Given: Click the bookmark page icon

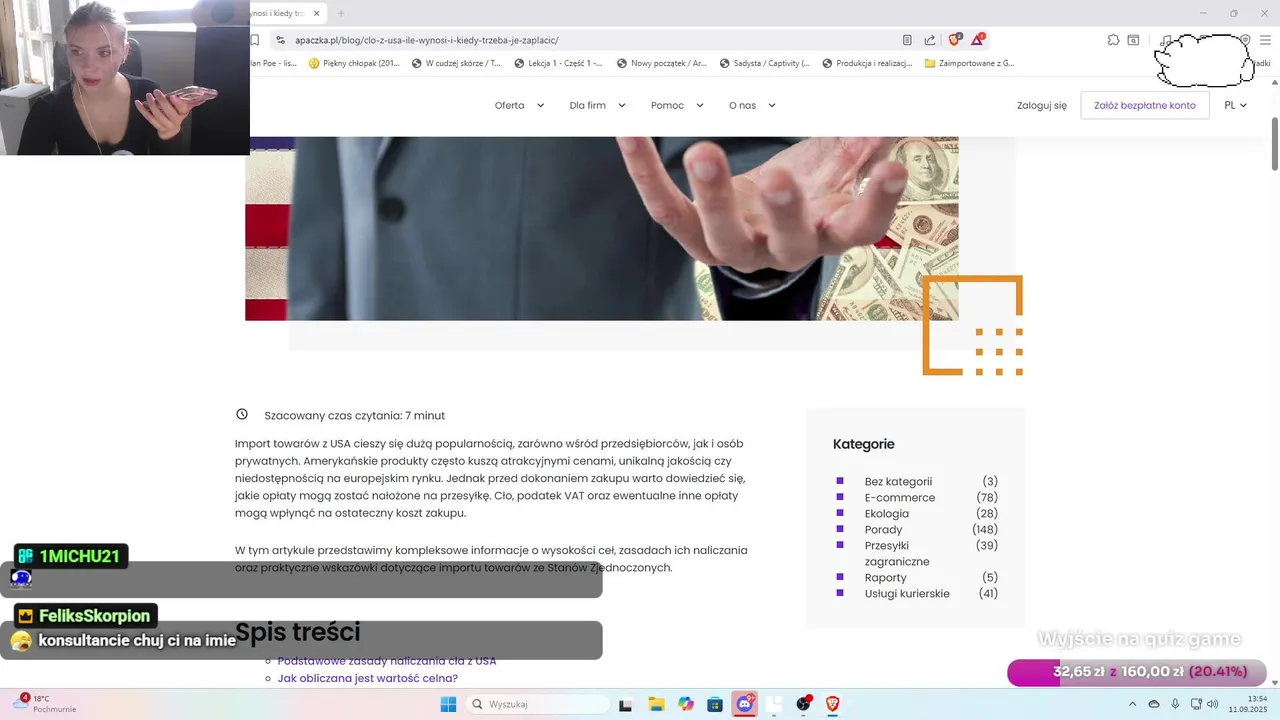Looking at the screenshot, I should 255,40.
